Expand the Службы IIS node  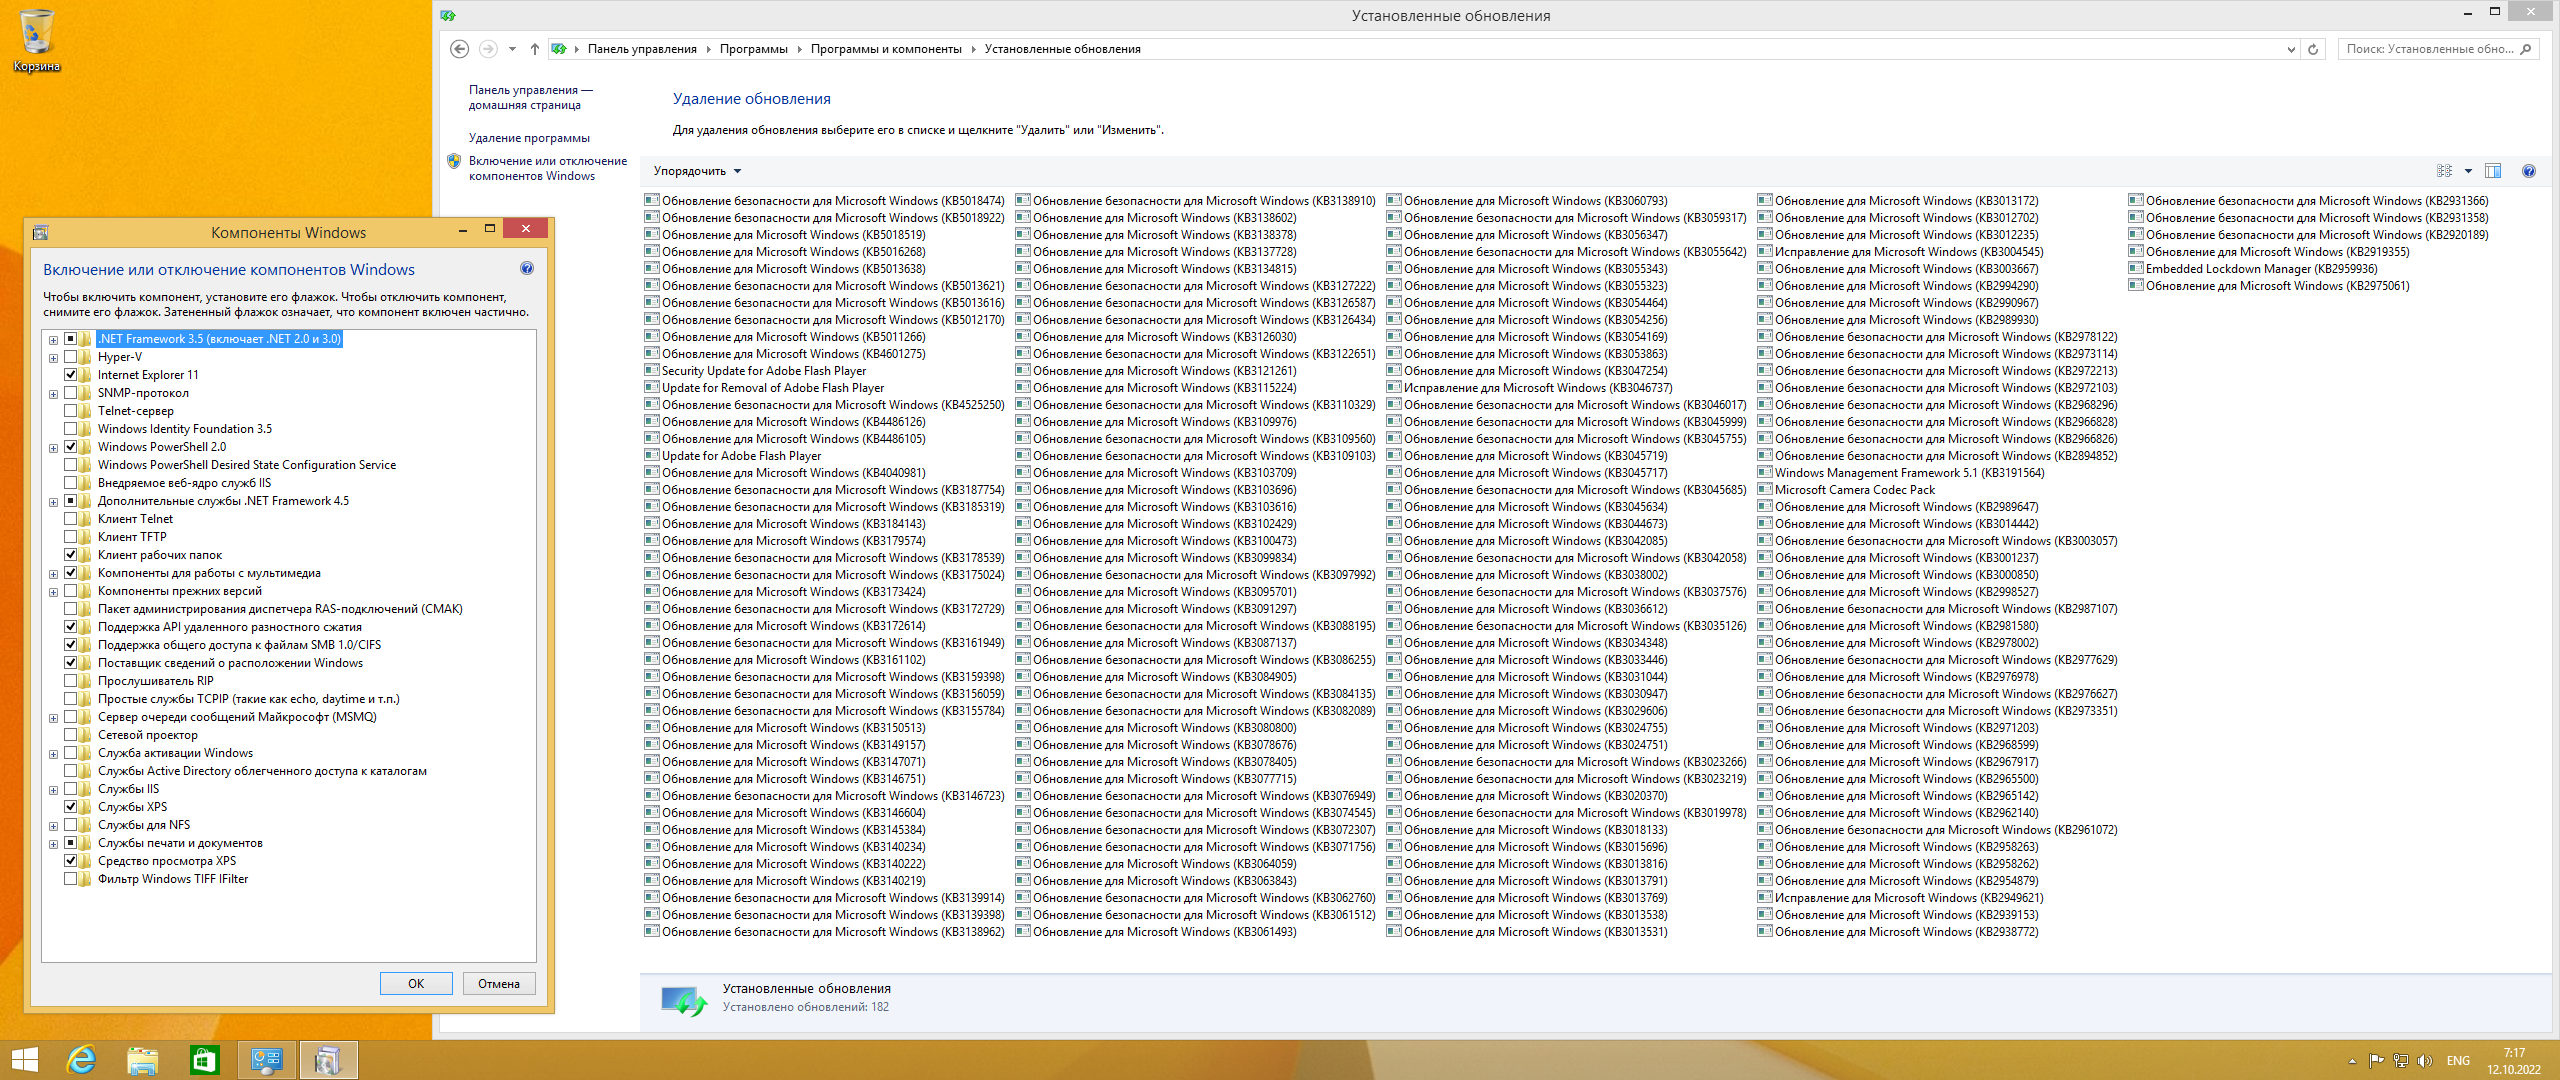53,790
